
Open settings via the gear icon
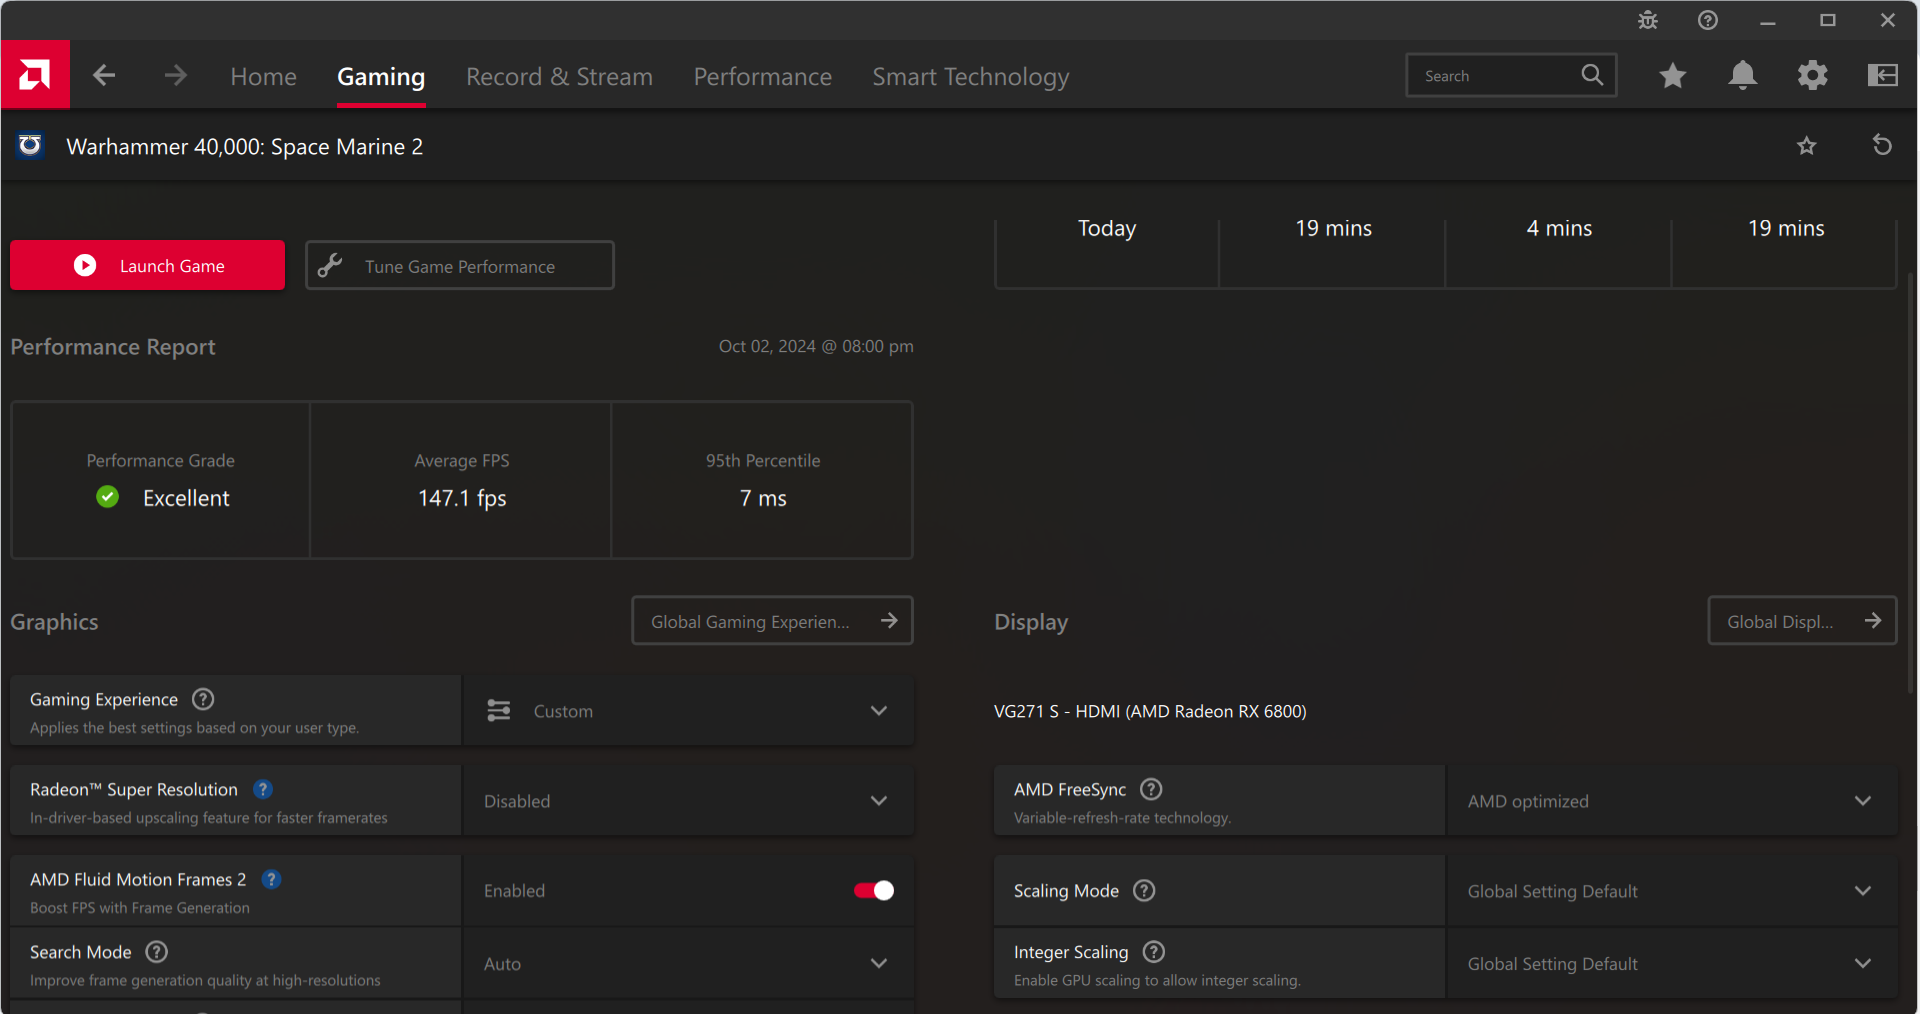[x=1812, y=76]
